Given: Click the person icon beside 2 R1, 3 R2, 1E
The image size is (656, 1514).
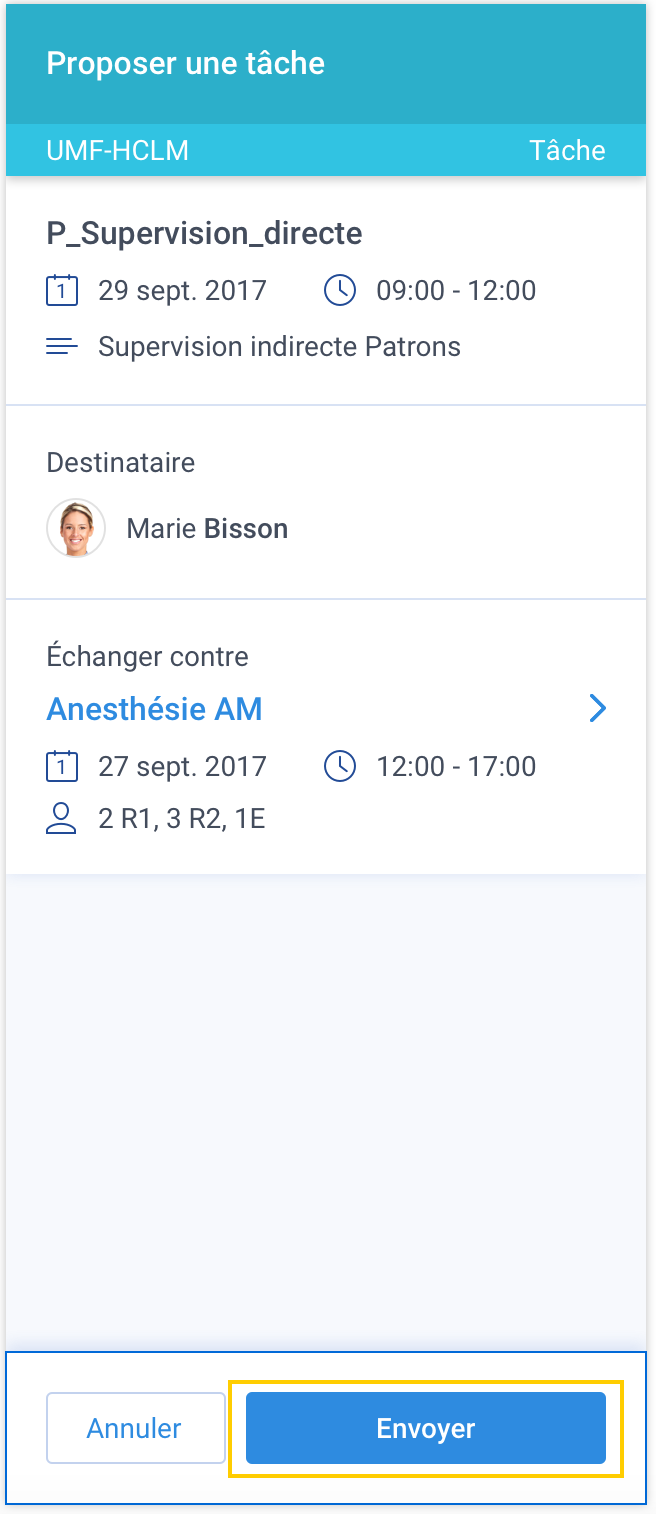Looking at the screenshot, I should [62, 820].
